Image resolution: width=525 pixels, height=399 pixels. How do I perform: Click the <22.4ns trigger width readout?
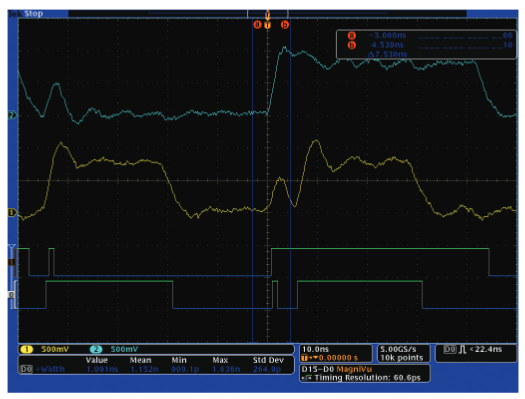486,349
